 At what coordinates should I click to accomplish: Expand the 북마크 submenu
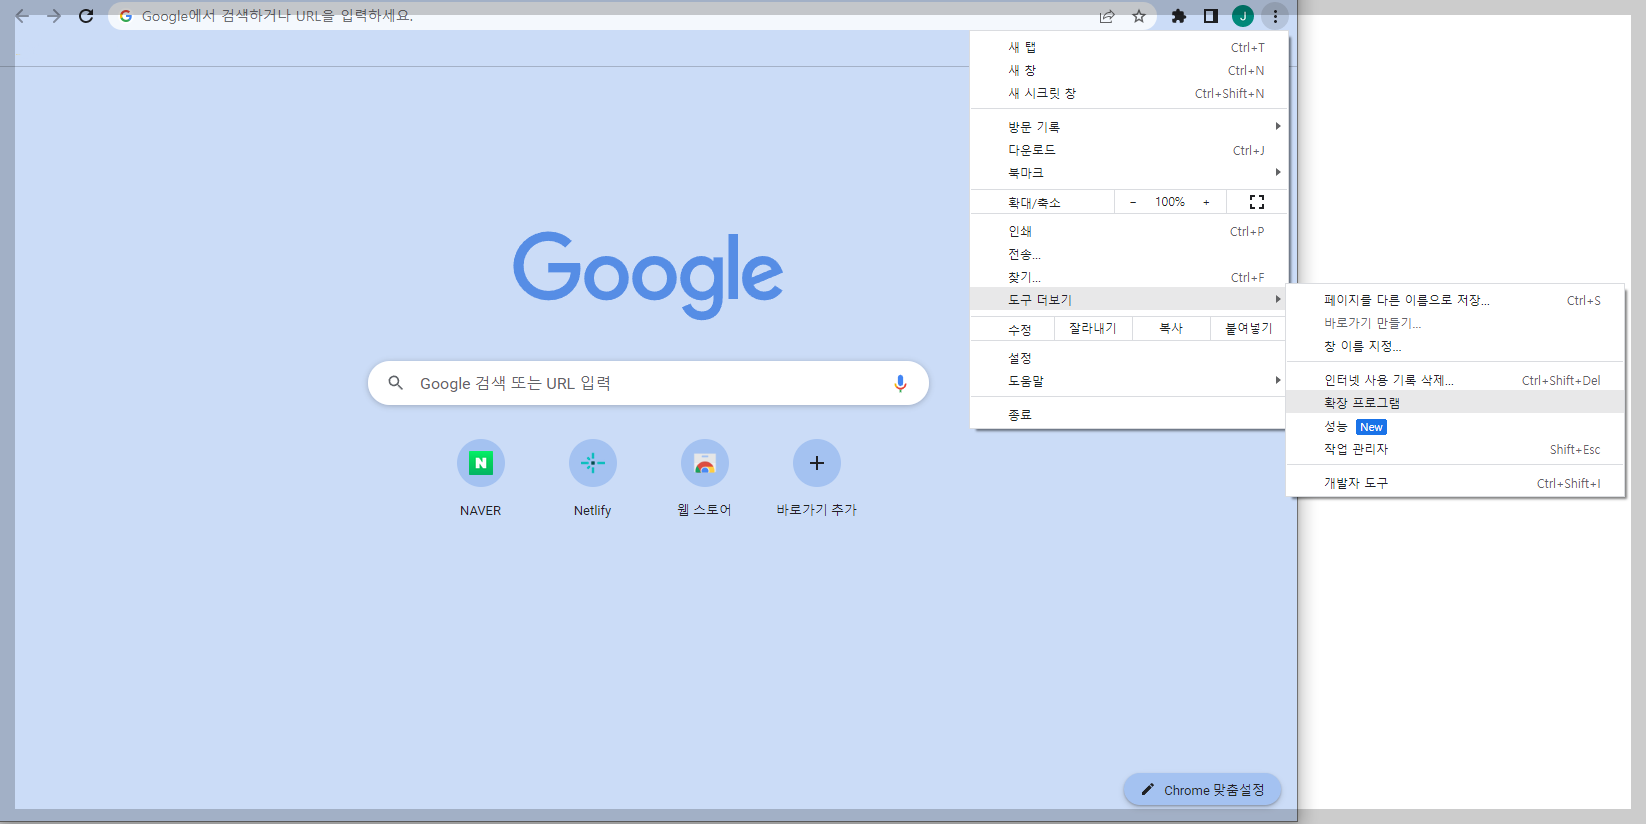tap(1129, 173)
